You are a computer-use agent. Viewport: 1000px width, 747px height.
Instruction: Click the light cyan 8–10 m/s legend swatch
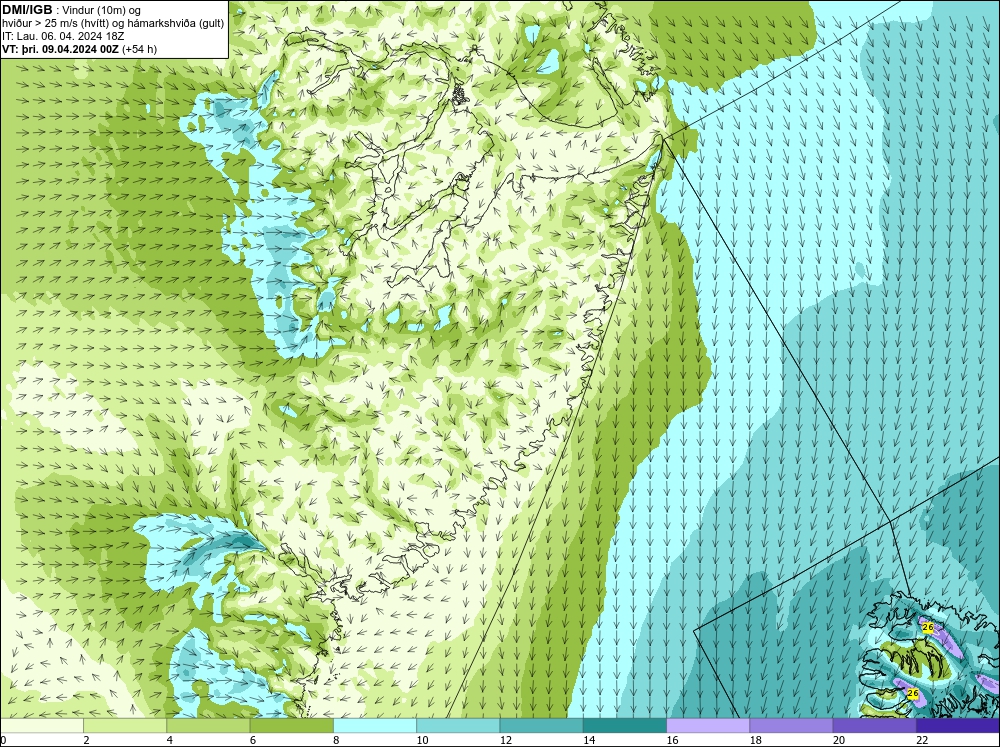(375, 725)
